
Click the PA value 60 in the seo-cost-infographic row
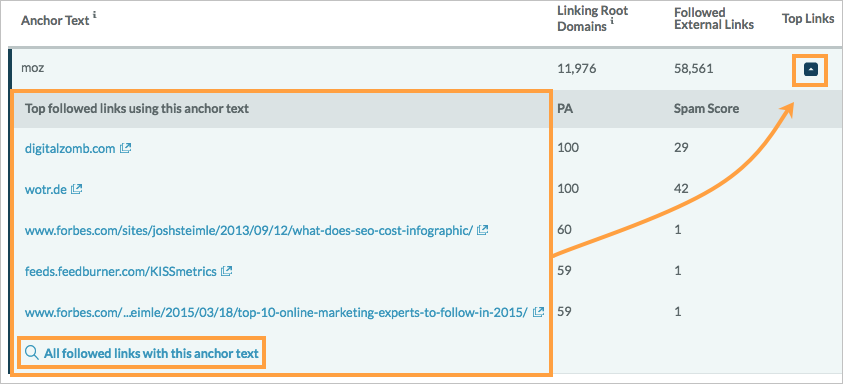click(565, 229)
